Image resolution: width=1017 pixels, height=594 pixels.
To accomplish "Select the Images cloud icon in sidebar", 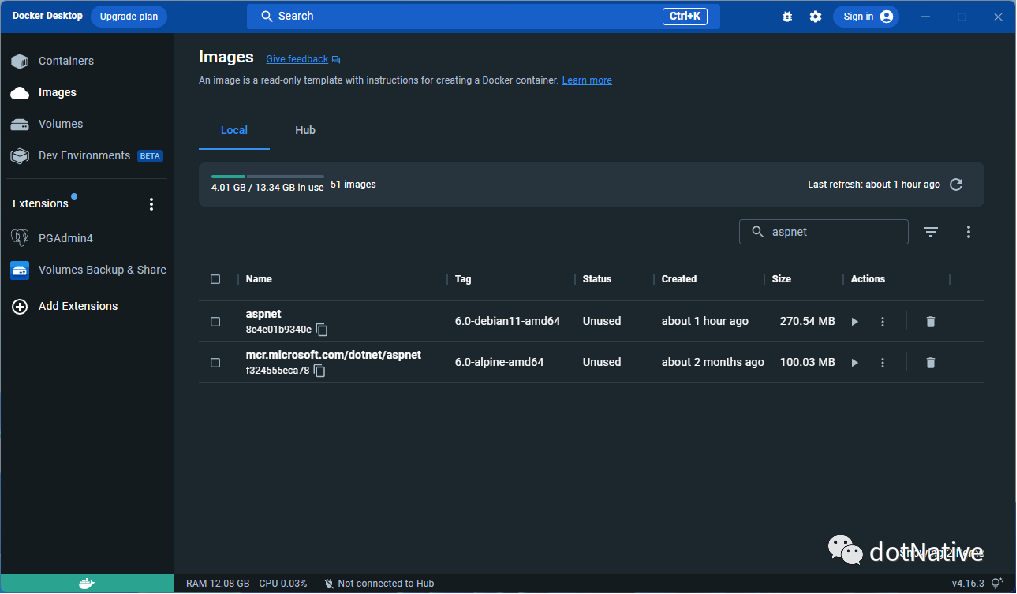I will (19, 93).
